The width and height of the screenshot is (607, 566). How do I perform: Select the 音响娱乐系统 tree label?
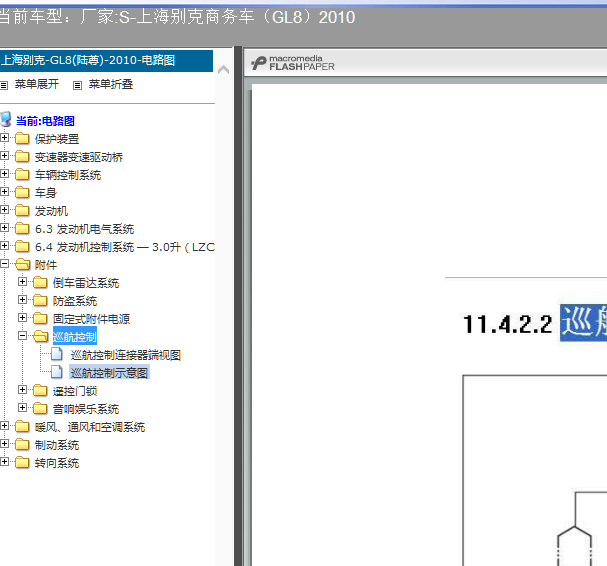86,409
